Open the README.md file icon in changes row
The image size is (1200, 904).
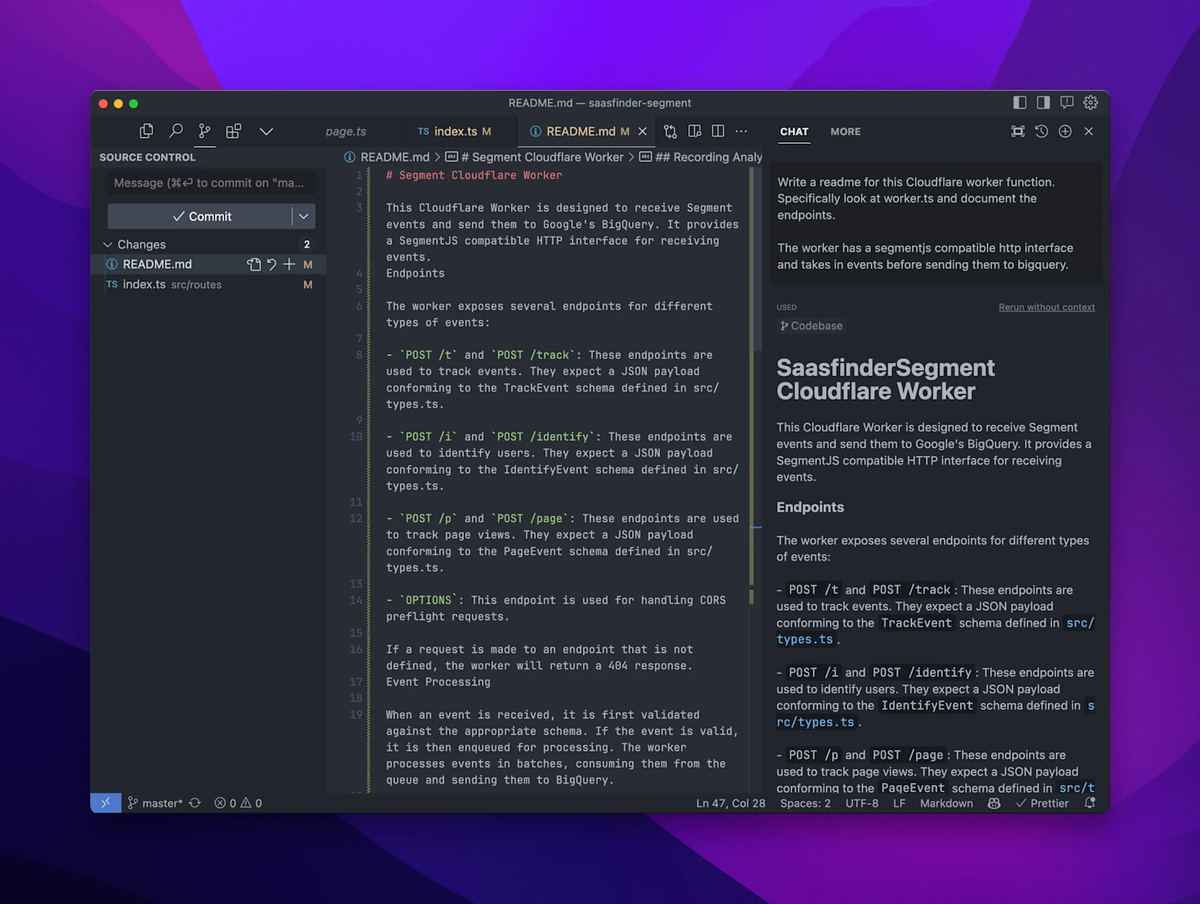tap(254, 264)
